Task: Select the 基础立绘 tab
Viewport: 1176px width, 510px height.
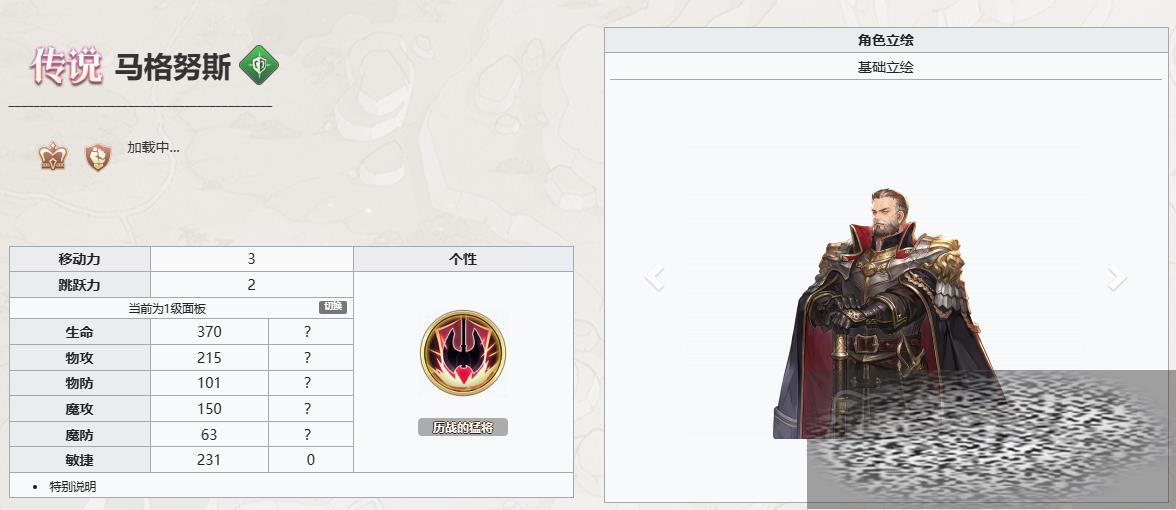Action: (x=886, y=68)
